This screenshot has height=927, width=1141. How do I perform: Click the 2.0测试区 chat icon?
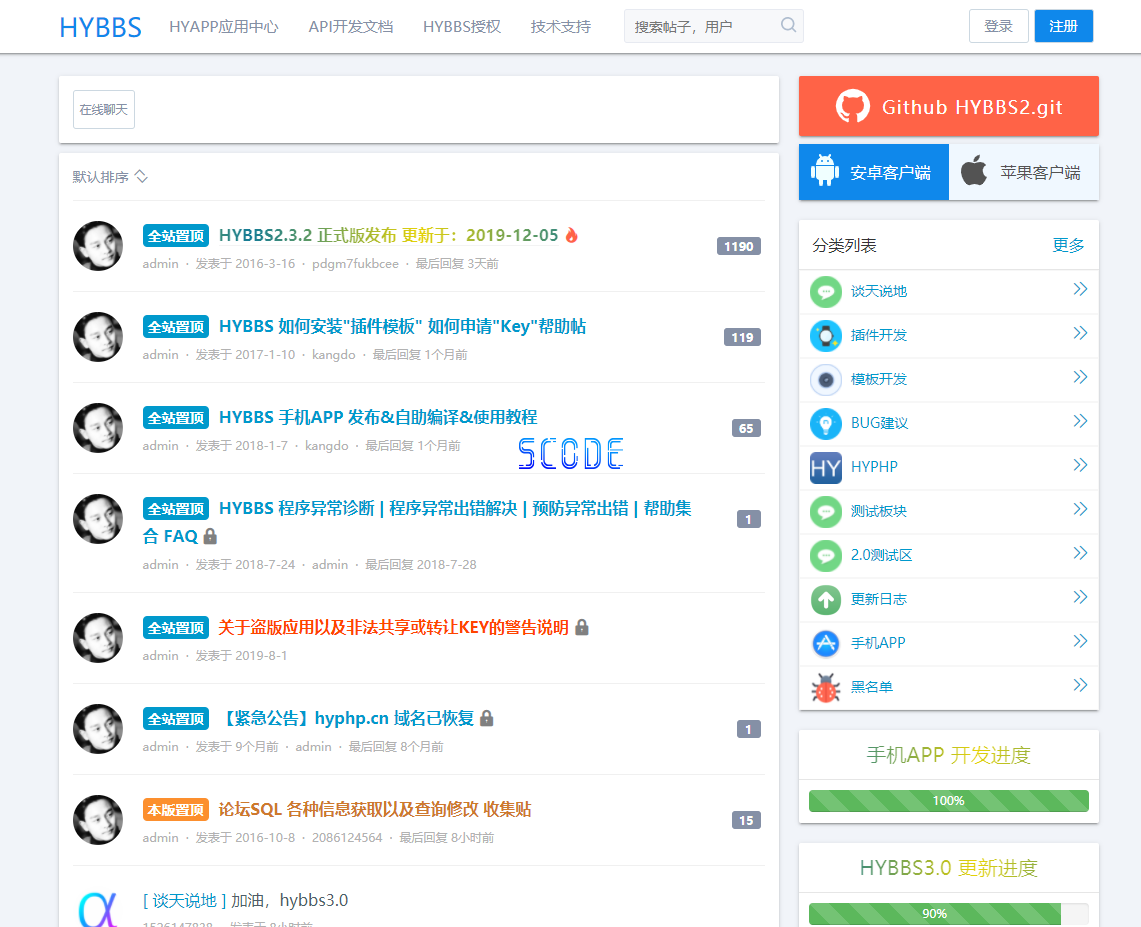826,556
